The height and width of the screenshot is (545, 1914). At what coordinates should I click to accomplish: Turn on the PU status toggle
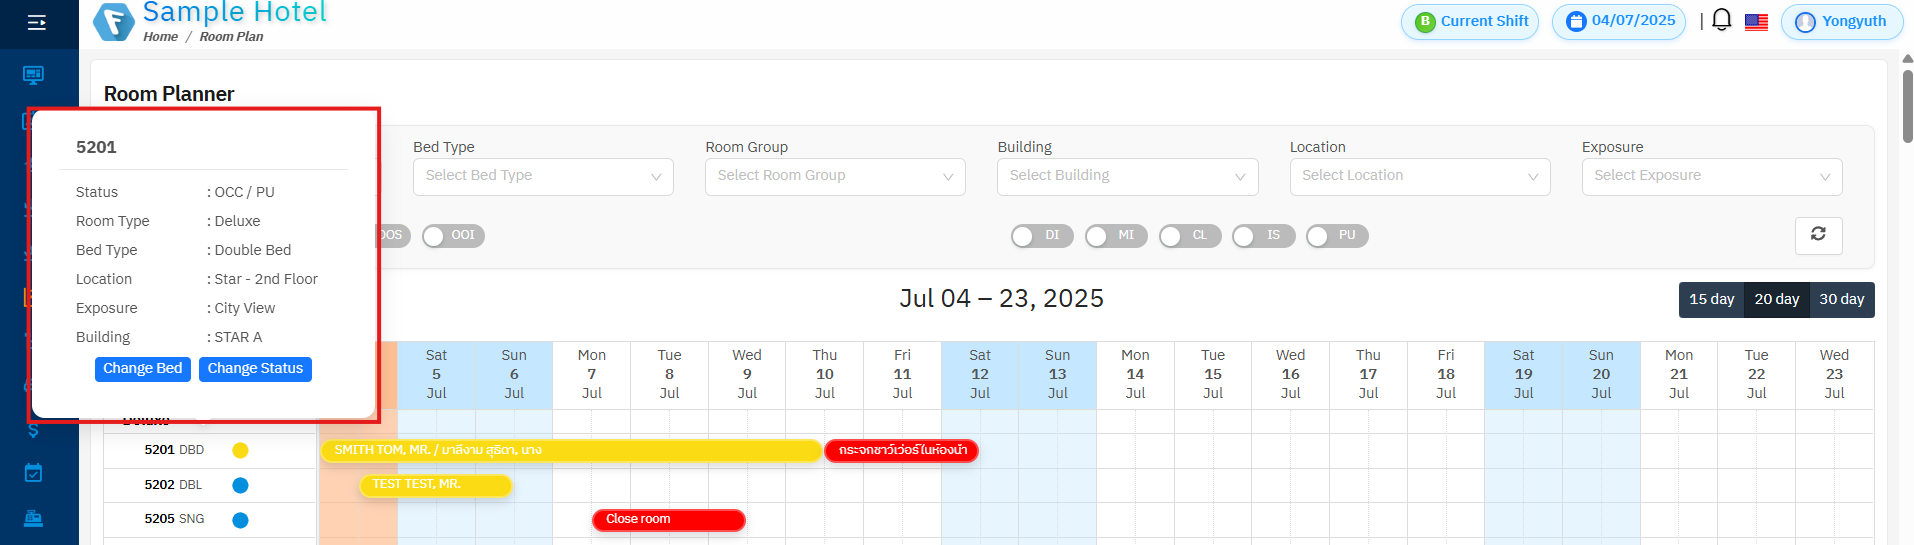tap(1336, 236)
